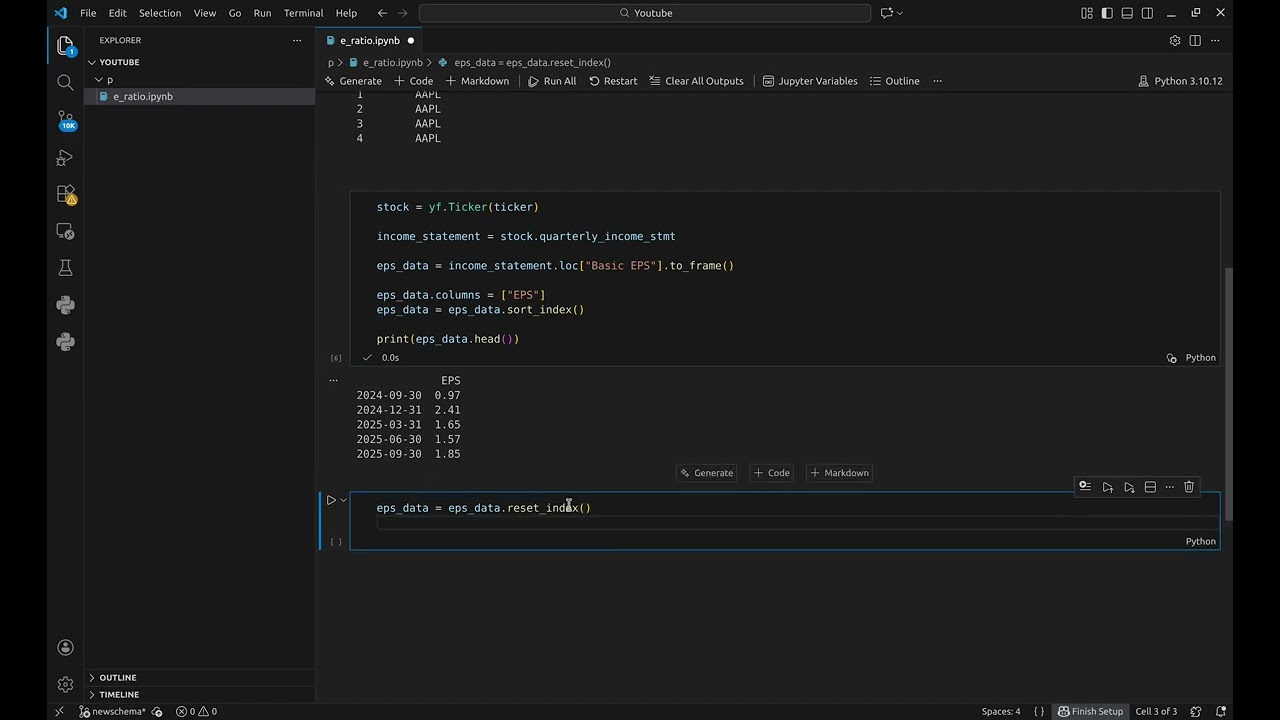Open notebook settings gear in the editor title

pos(1175,40)
